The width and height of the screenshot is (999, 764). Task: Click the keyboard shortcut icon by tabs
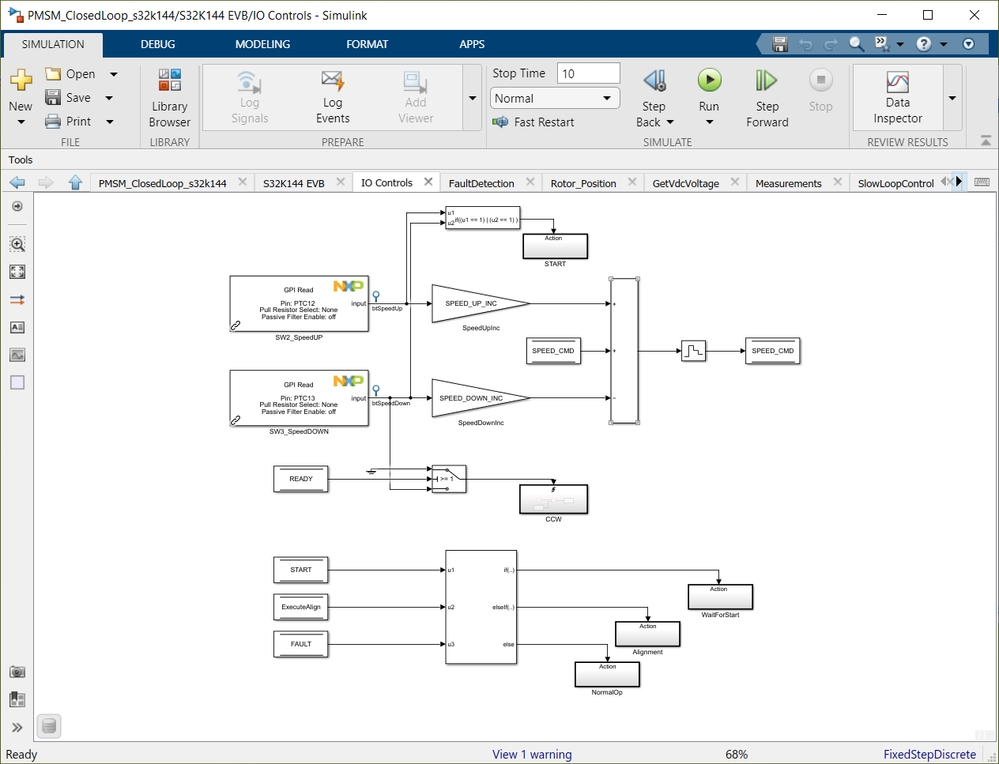pos(982,183)
